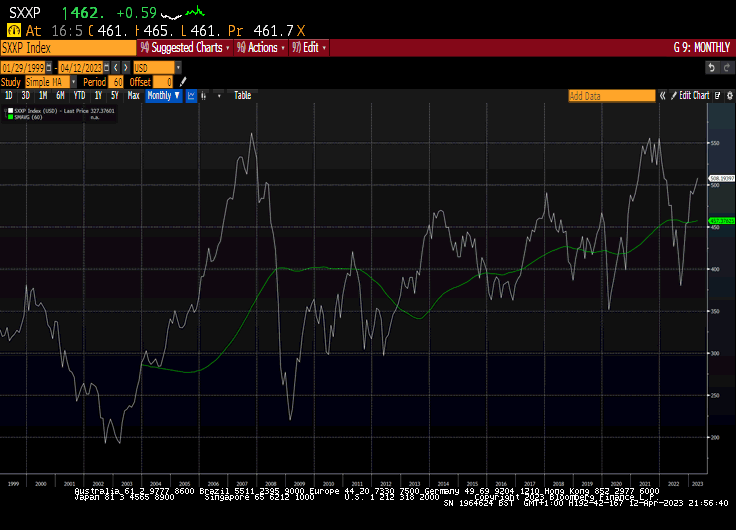Click the redo arrow icon
The height and width of the screenshot is (530, 736).
[x=727, y=68]
